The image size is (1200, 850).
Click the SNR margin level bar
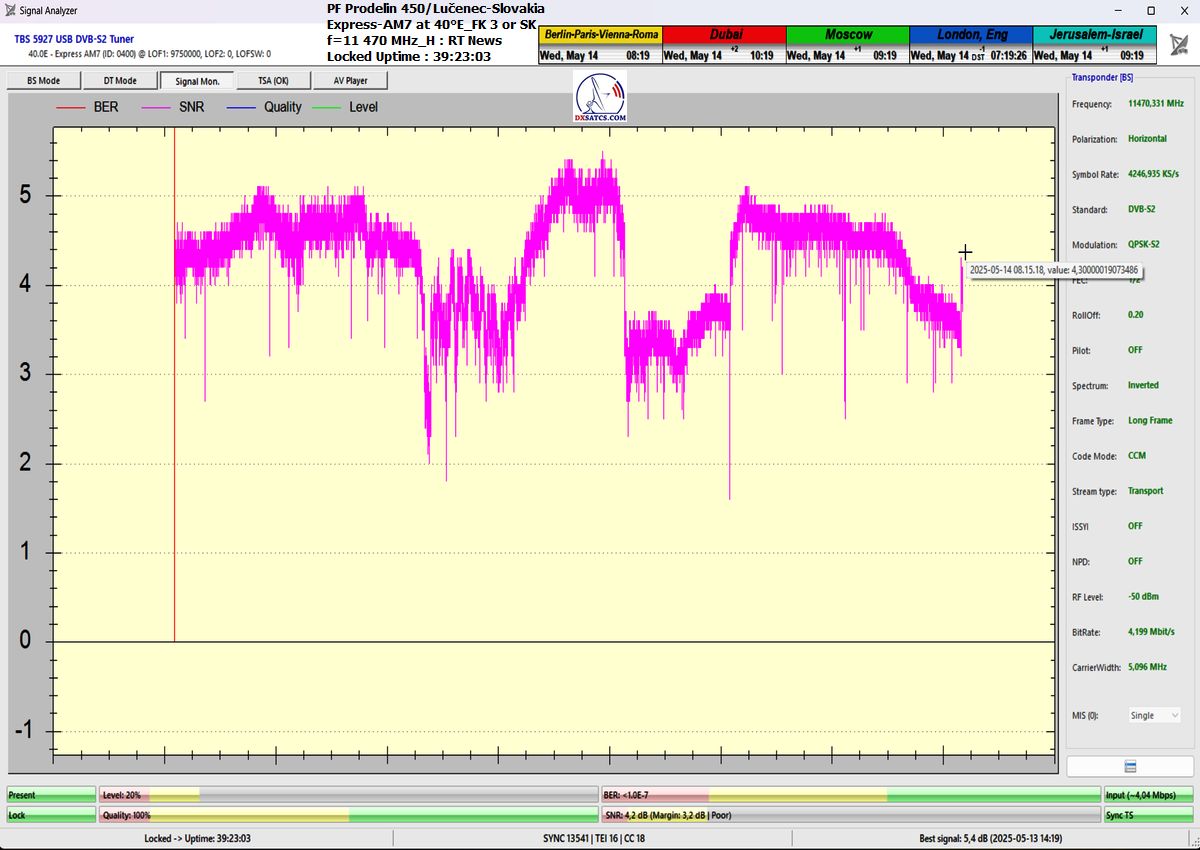tap(850, 815)
